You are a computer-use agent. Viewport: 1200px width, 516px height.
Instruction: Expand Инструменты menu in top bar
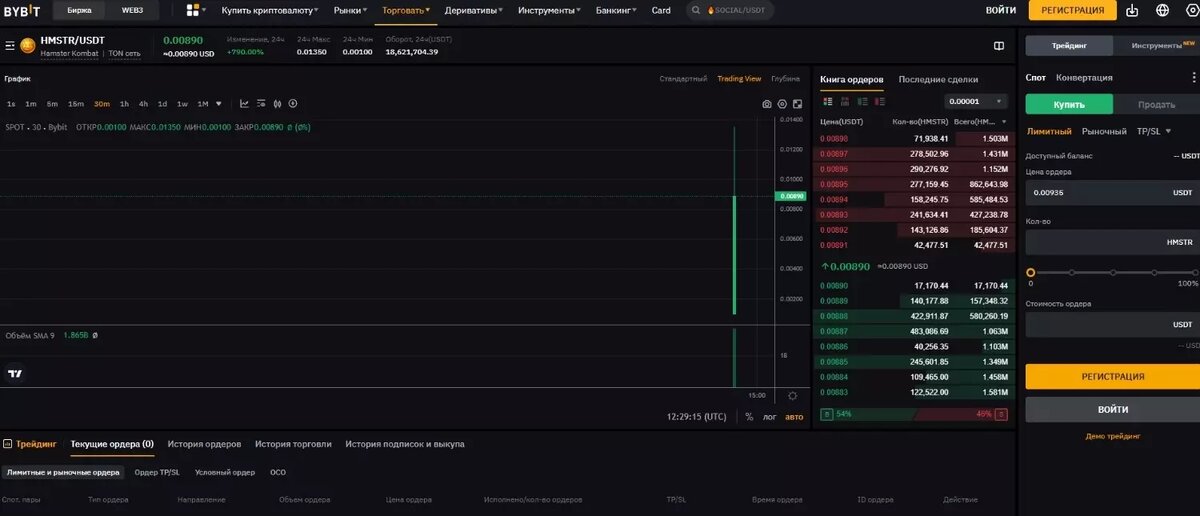(x=550, y=10)
